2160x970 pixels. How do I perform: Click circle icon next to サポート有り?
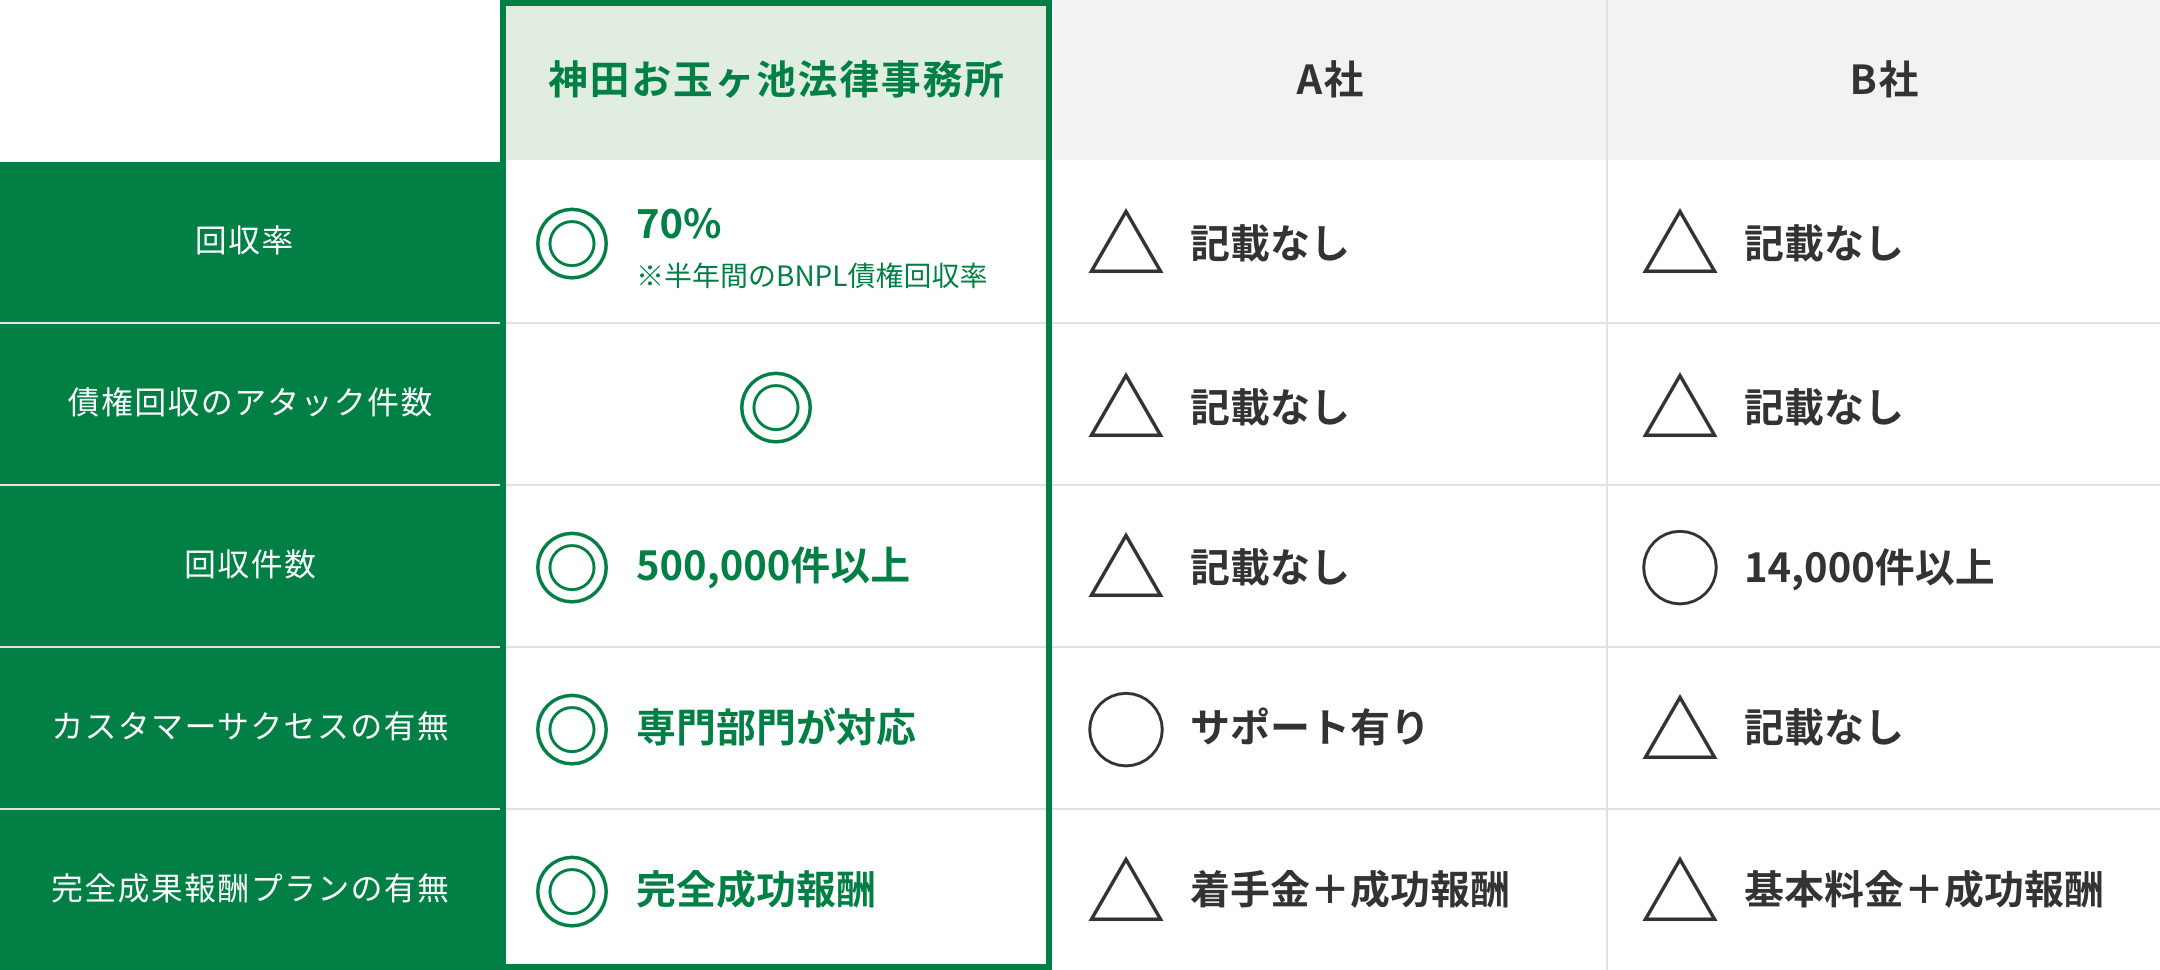click(x=1126, y=729)
